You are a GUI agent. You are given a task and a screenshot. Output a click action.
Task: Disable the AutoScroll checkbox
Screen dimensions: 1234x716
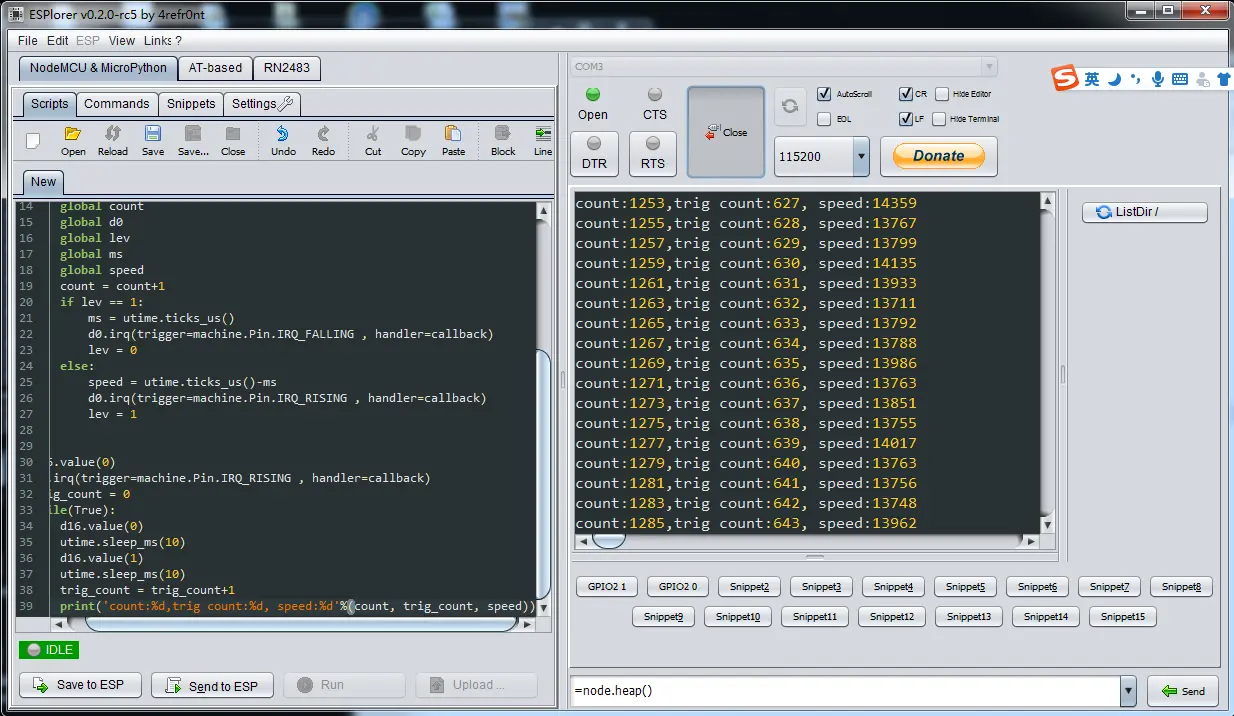click(x=824, y=94)
